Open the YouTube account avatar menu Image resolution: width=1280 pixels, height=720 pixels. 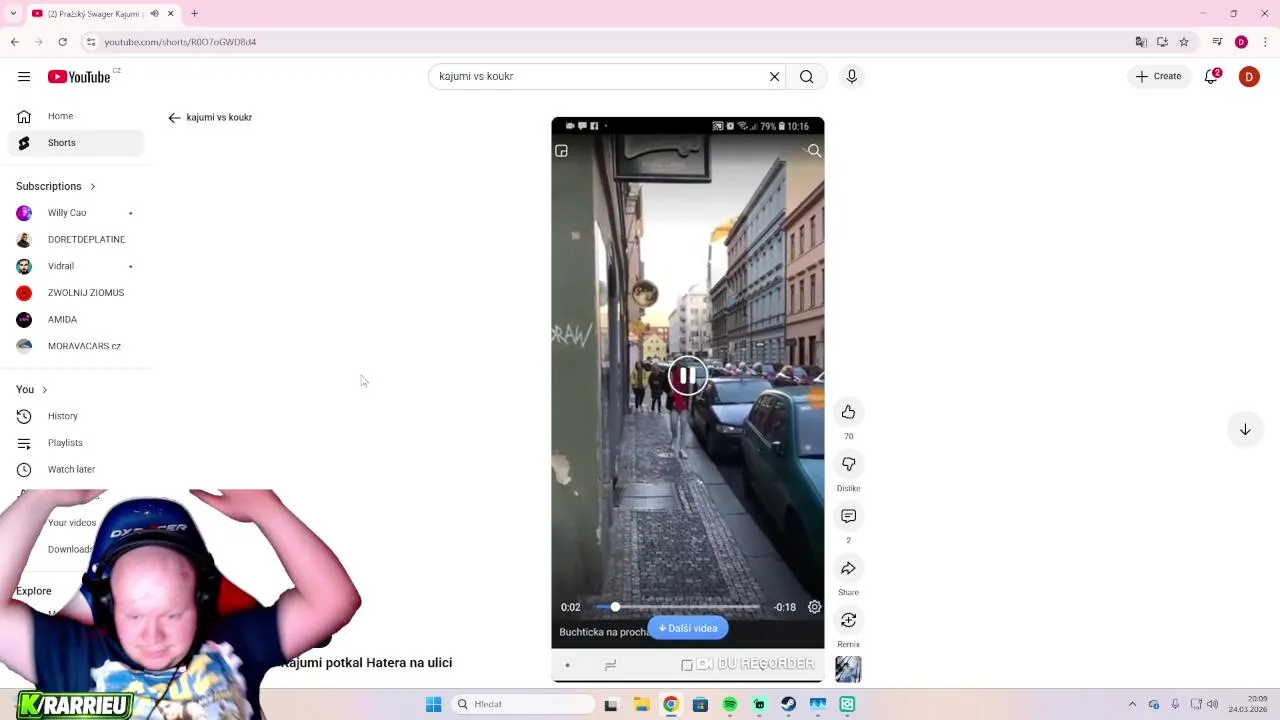(1249, 77)
